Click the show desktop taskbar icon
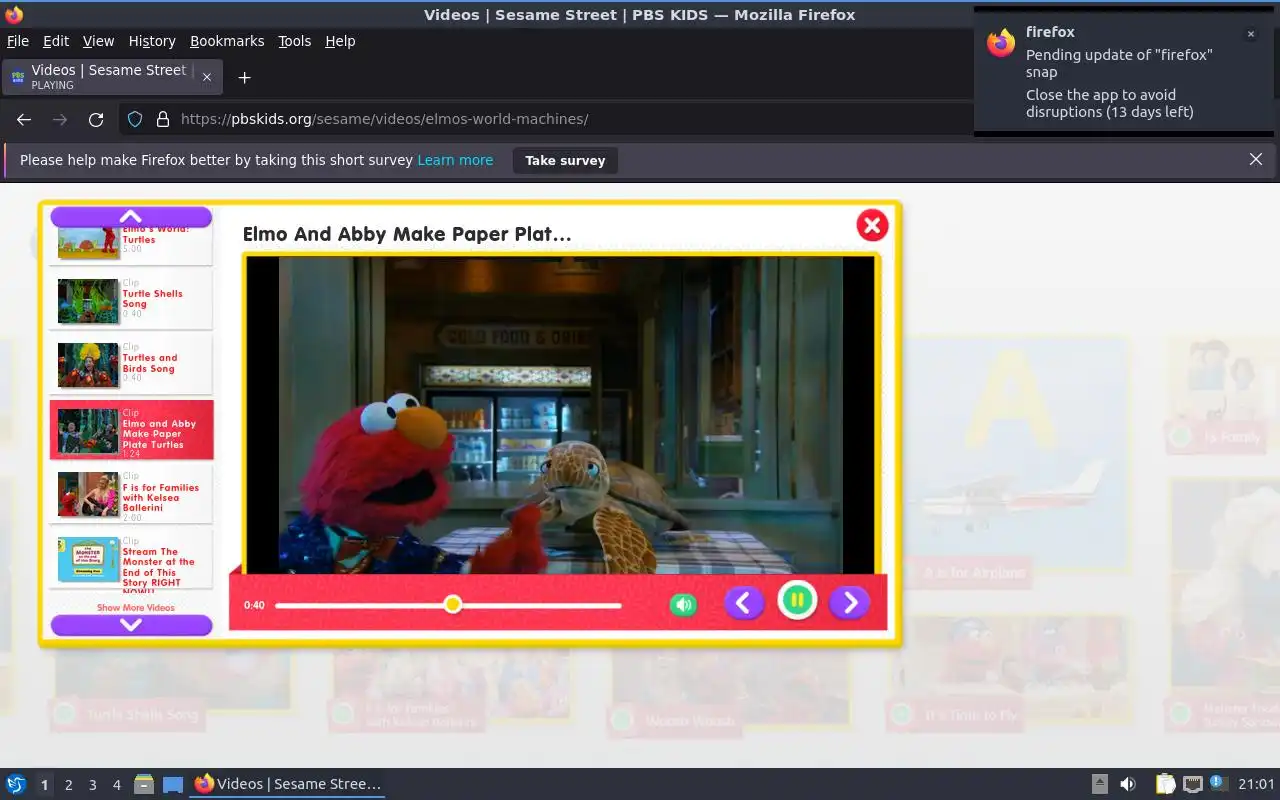 [x=173, y=784]
